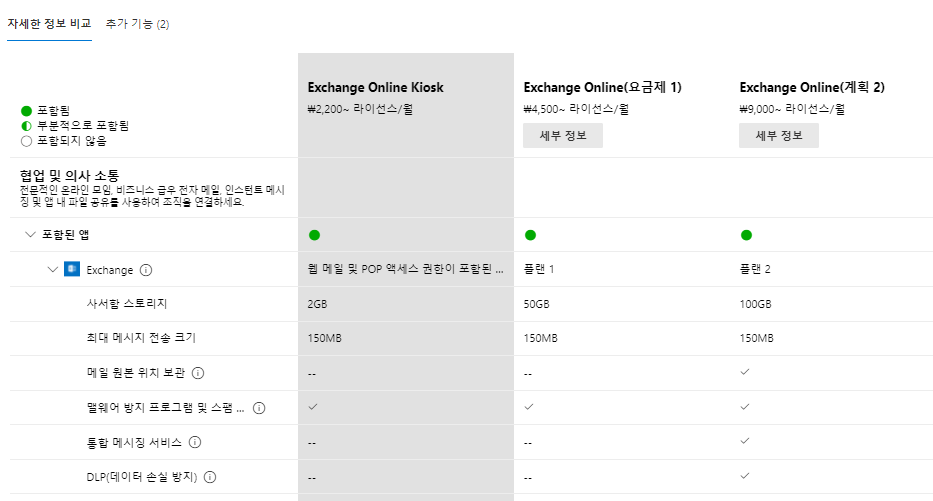
Task: Select the Exchange Online(계획 2) heading
Action: point(812,87)
